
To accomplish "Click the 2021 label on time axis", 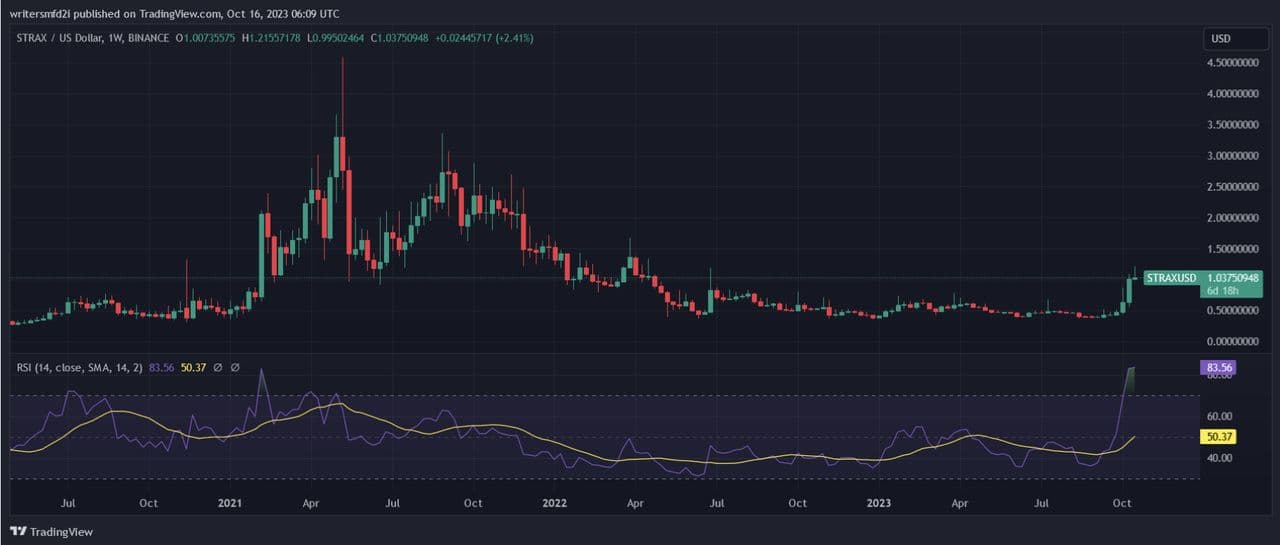I will pos(231,504).
